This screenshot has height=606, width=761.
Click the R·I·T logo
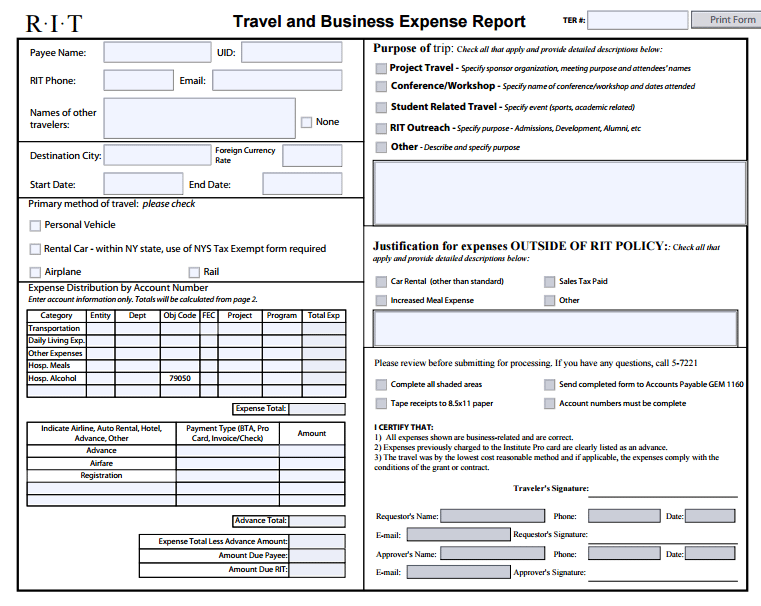pos(54,23)
